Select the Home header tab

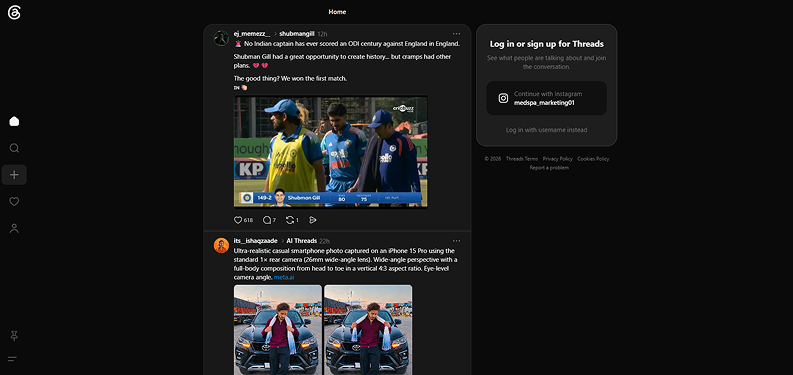click(337, 12)
